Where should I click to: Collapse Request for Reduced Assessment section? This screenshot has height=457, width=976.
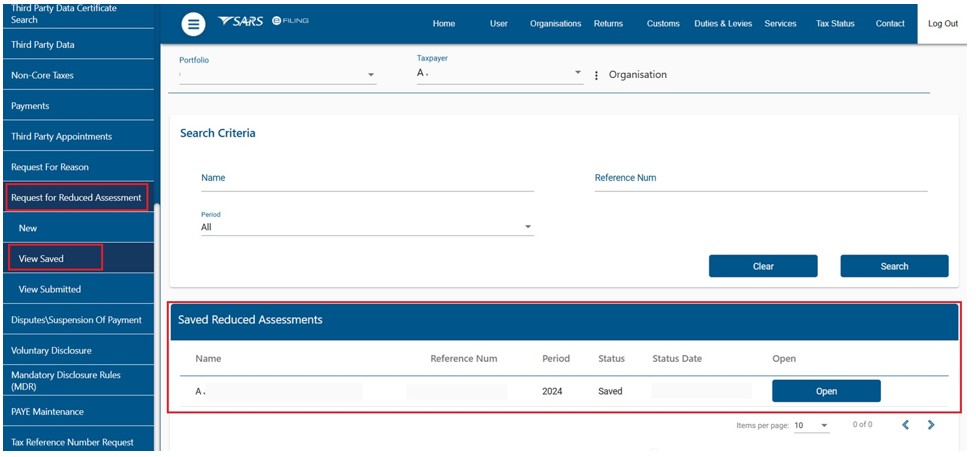click(77, 197)
